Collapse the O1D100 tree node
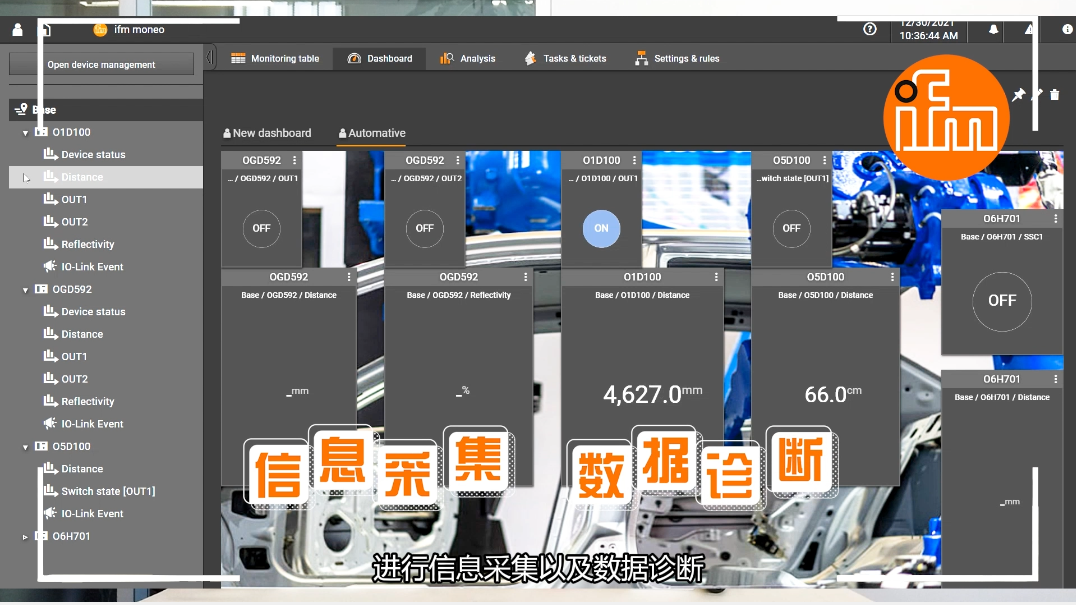Image resolution: width=1076 pixels, height=605 pixels. (26, 133)
